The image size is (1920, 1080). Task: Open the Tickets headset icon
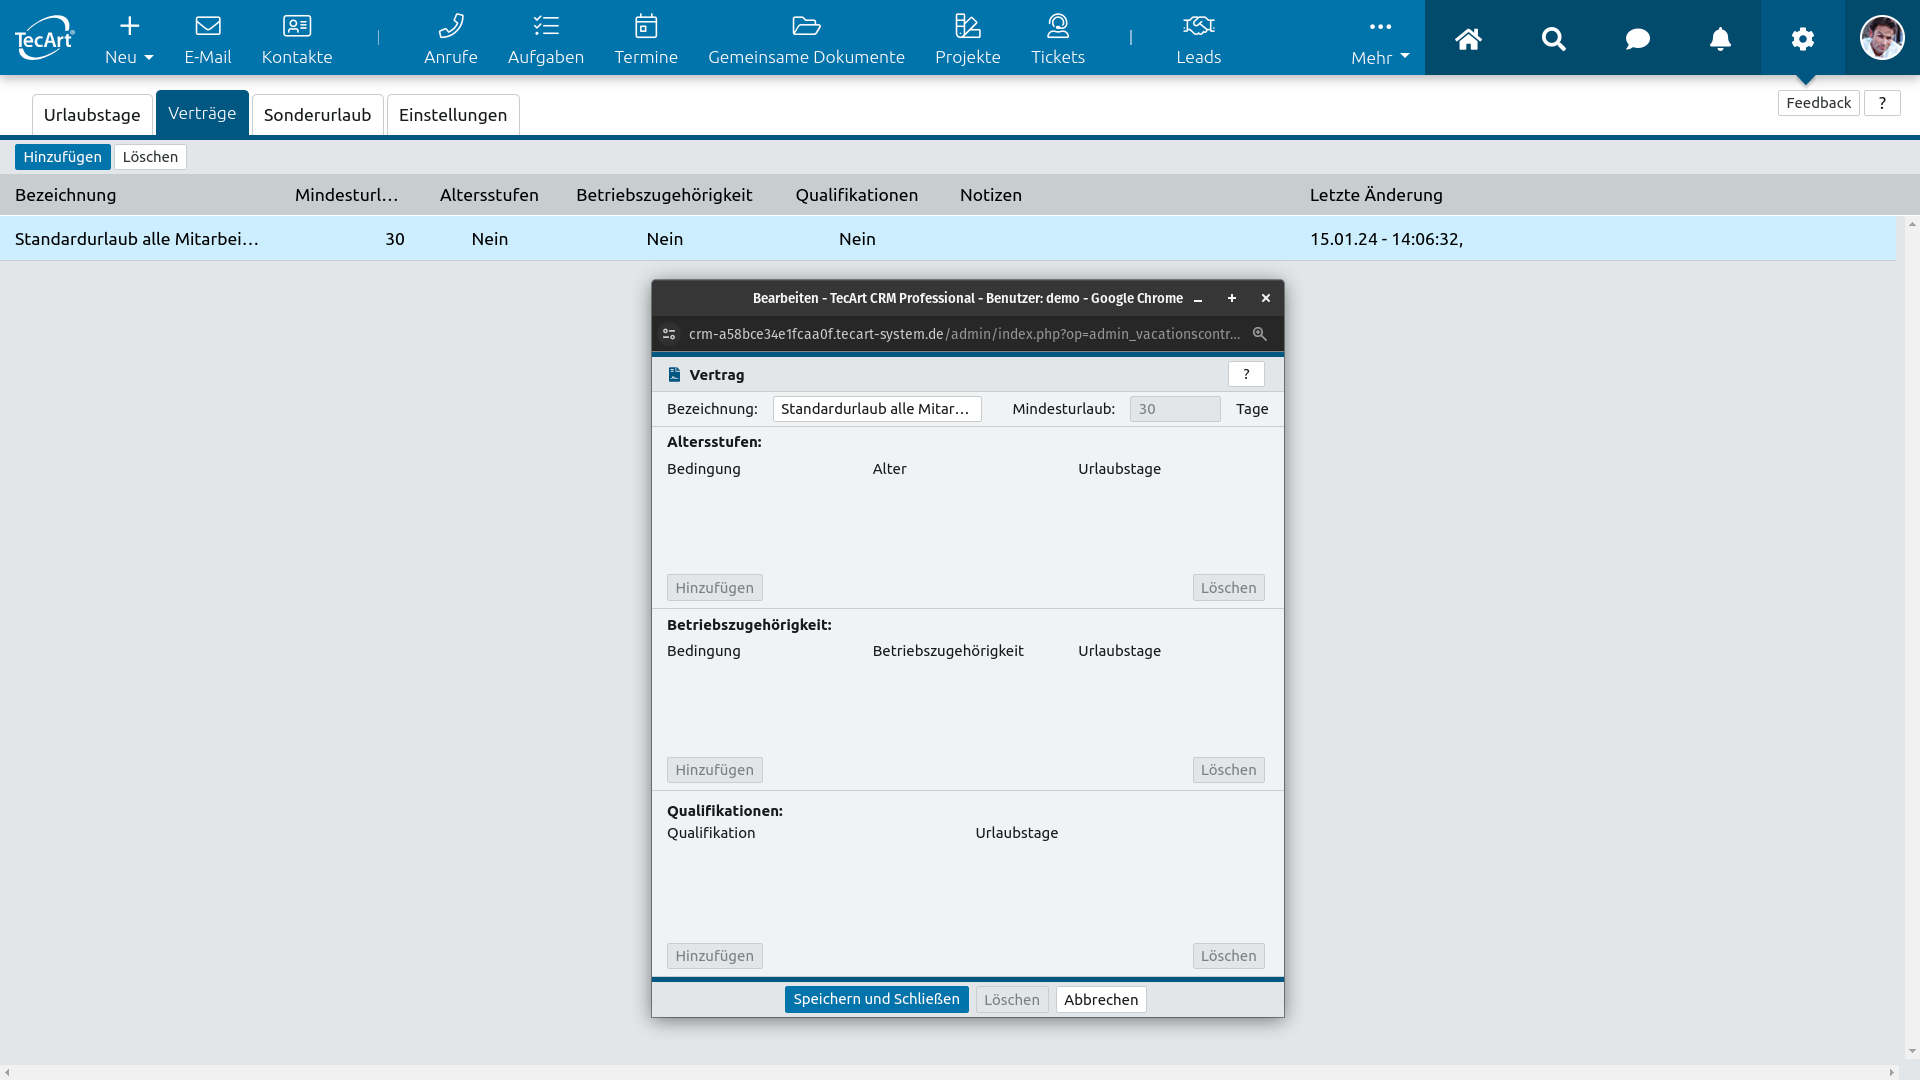coord(1057,26)
